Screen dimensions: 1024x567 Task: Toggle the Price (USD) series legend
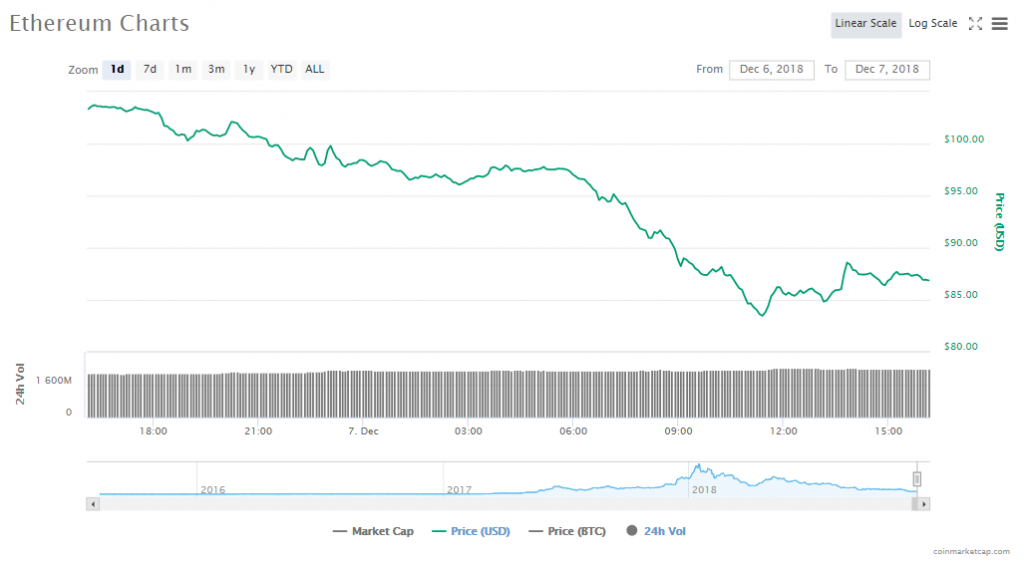pos(470,531)
